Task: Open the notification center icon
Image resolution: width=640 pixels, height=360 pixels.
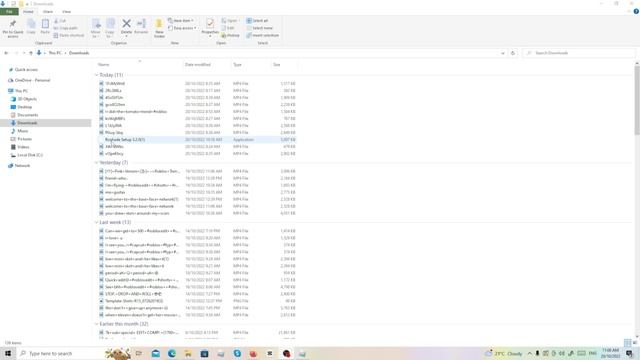Action: coord(629,353)
